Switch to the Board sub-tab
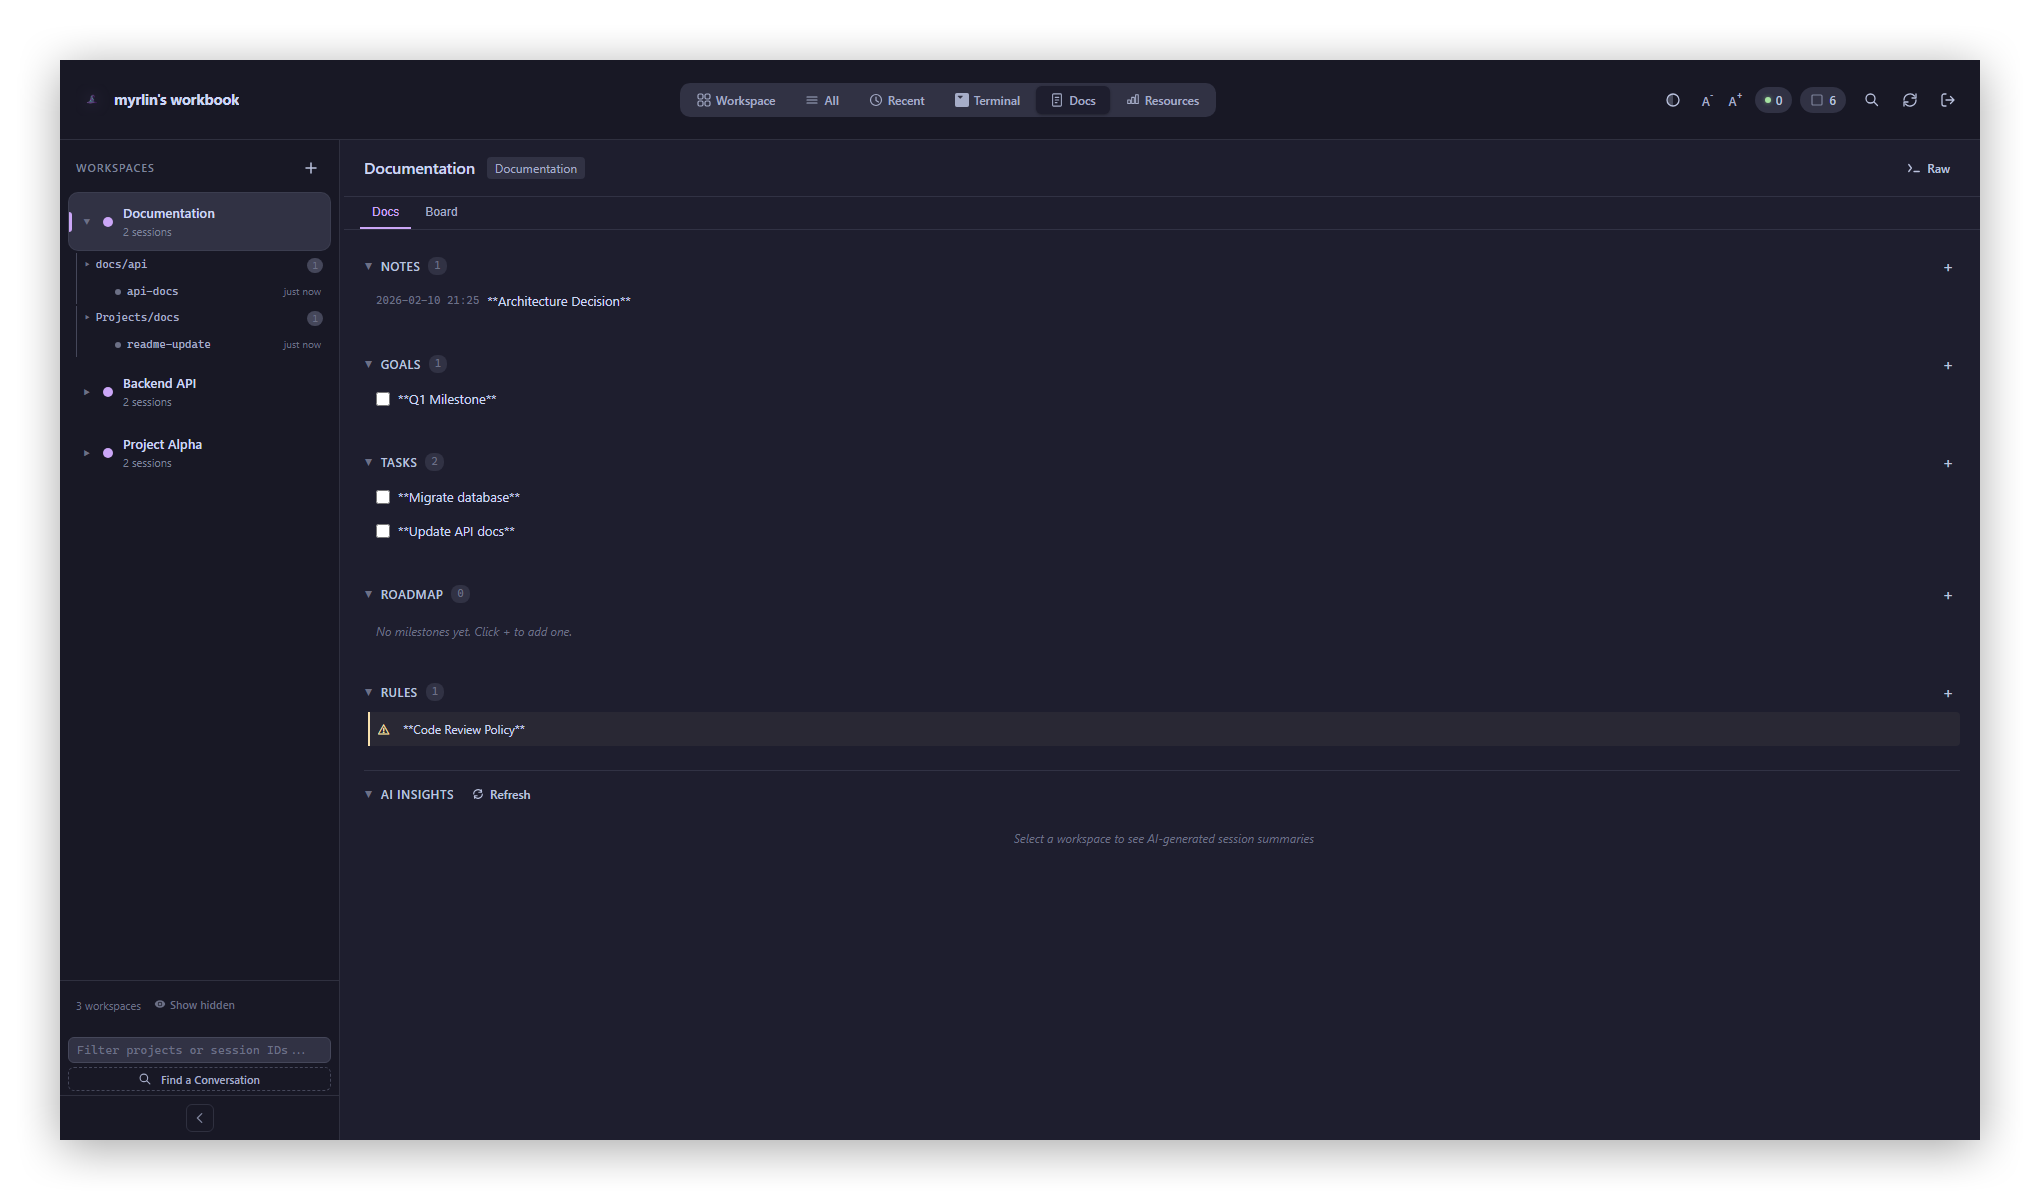The height and width of the screenshot is (1200, 2040). tap(441, 212)
